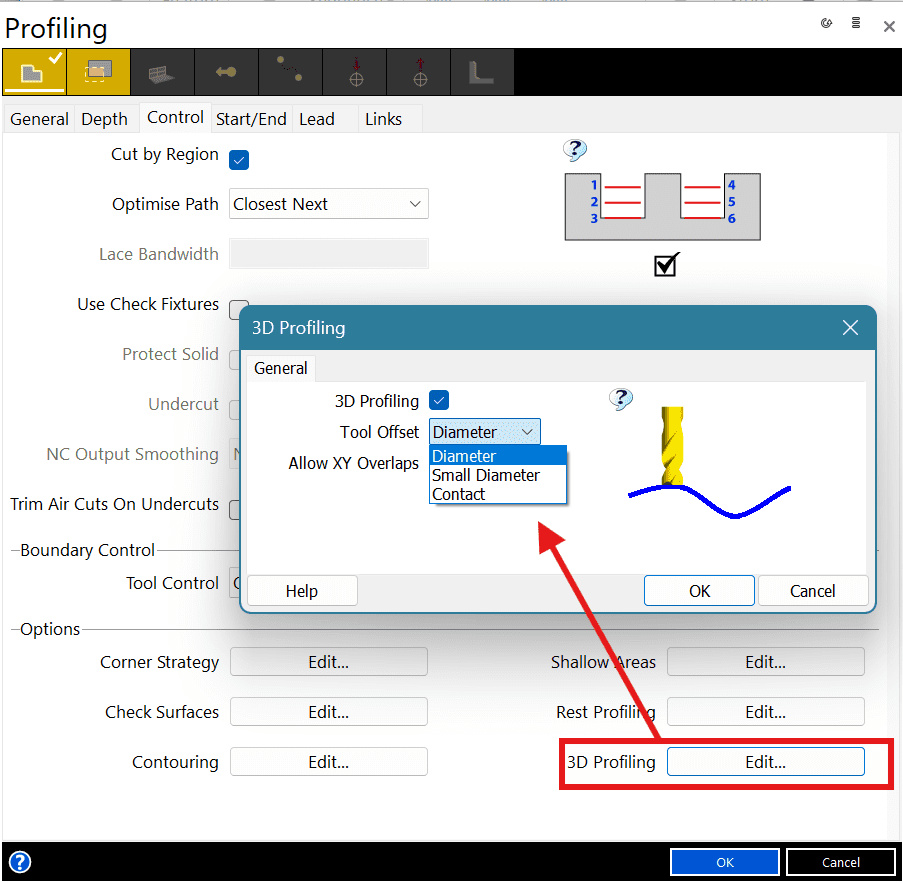Click the second yellow toolbar icon
The width and height of the screenshot is (903, 883).
[97, 72]
